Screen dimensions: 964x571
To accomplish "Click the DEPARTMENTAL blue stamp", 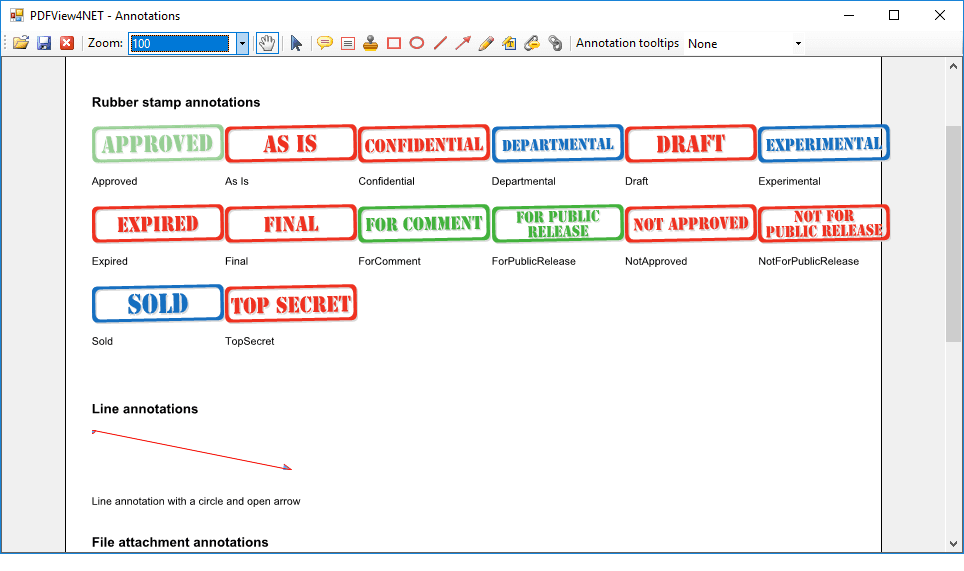I will [558, 144].
